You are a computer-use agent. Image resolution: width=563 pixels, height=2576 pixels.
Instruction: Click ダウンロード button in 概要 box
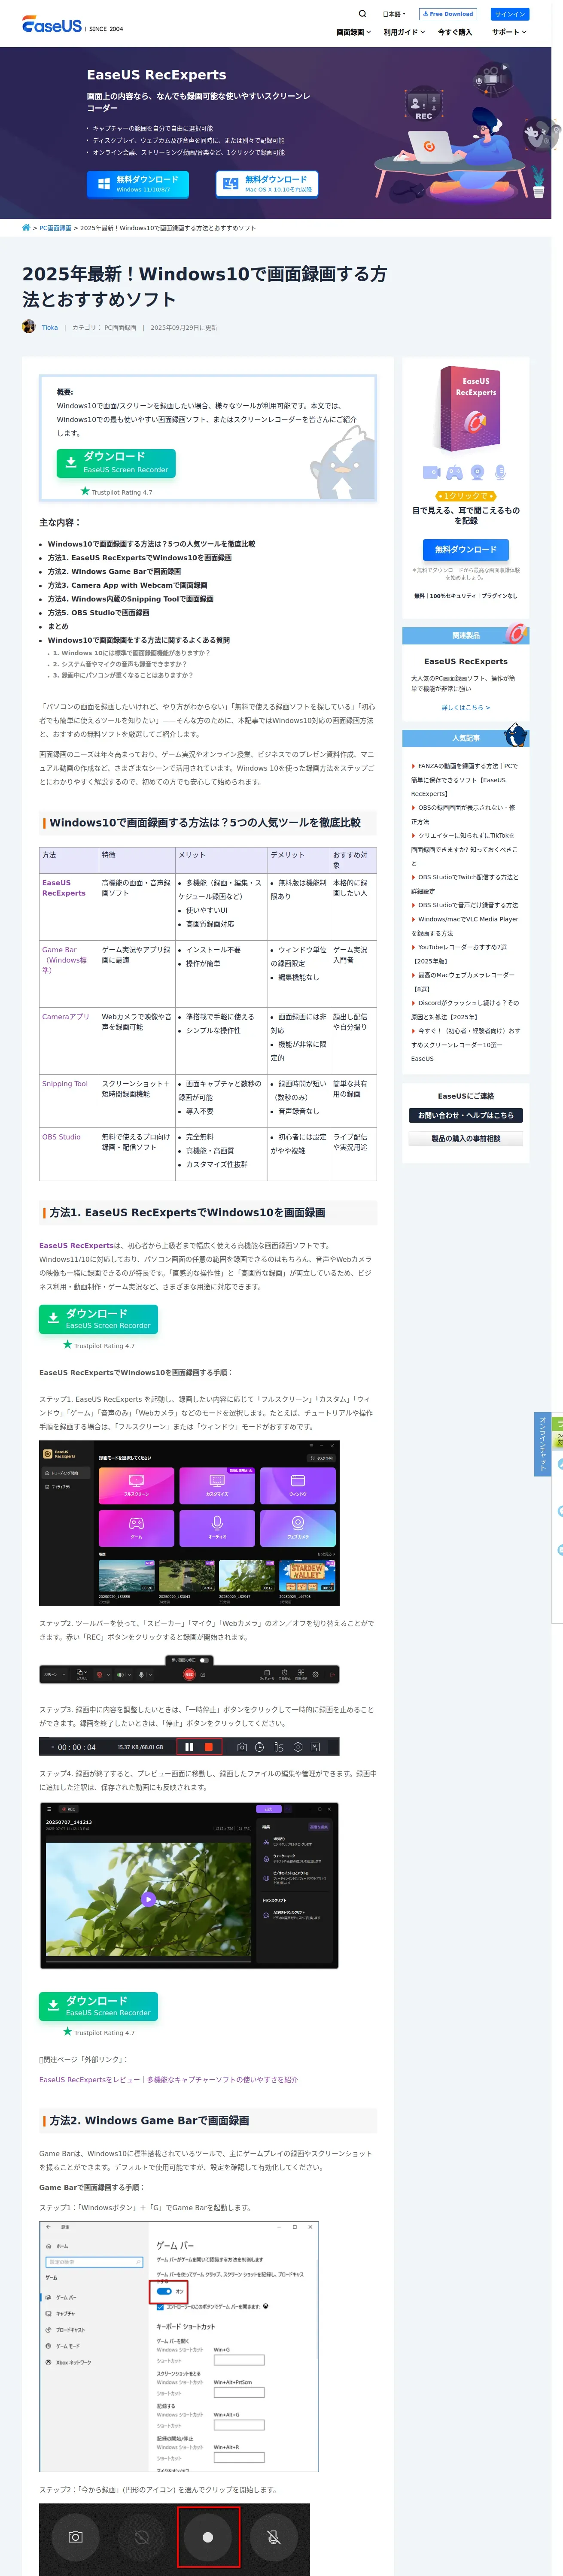[x=116, y=462]
